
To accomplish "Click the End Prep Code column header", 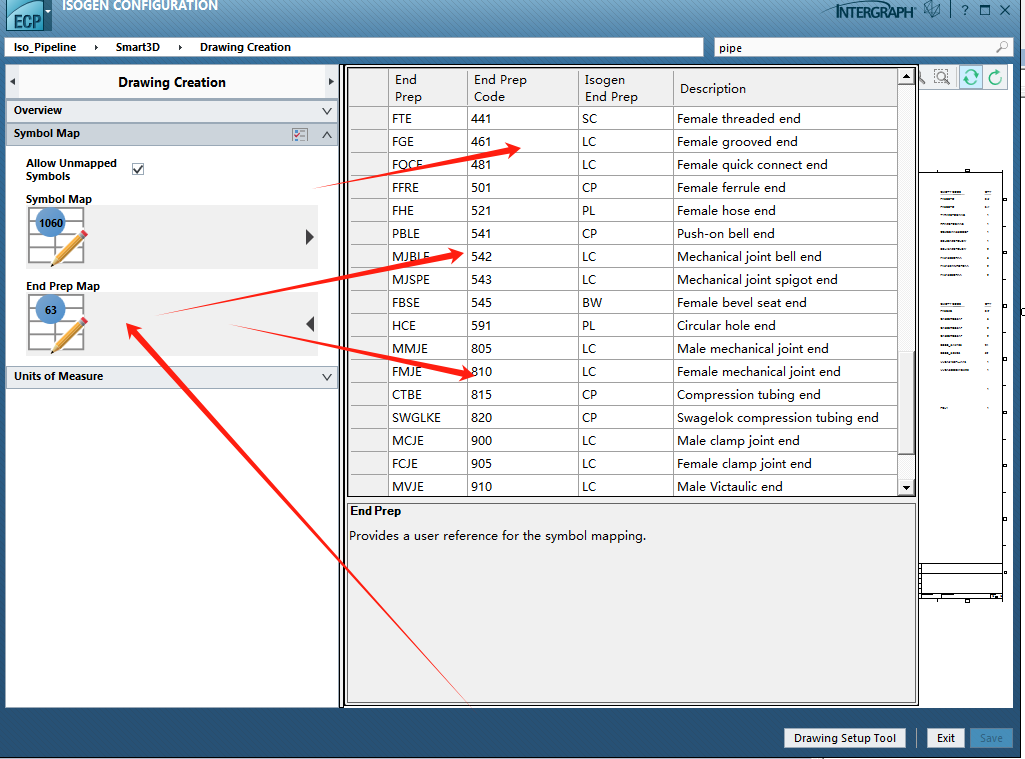I will click(x=523, y=88).
